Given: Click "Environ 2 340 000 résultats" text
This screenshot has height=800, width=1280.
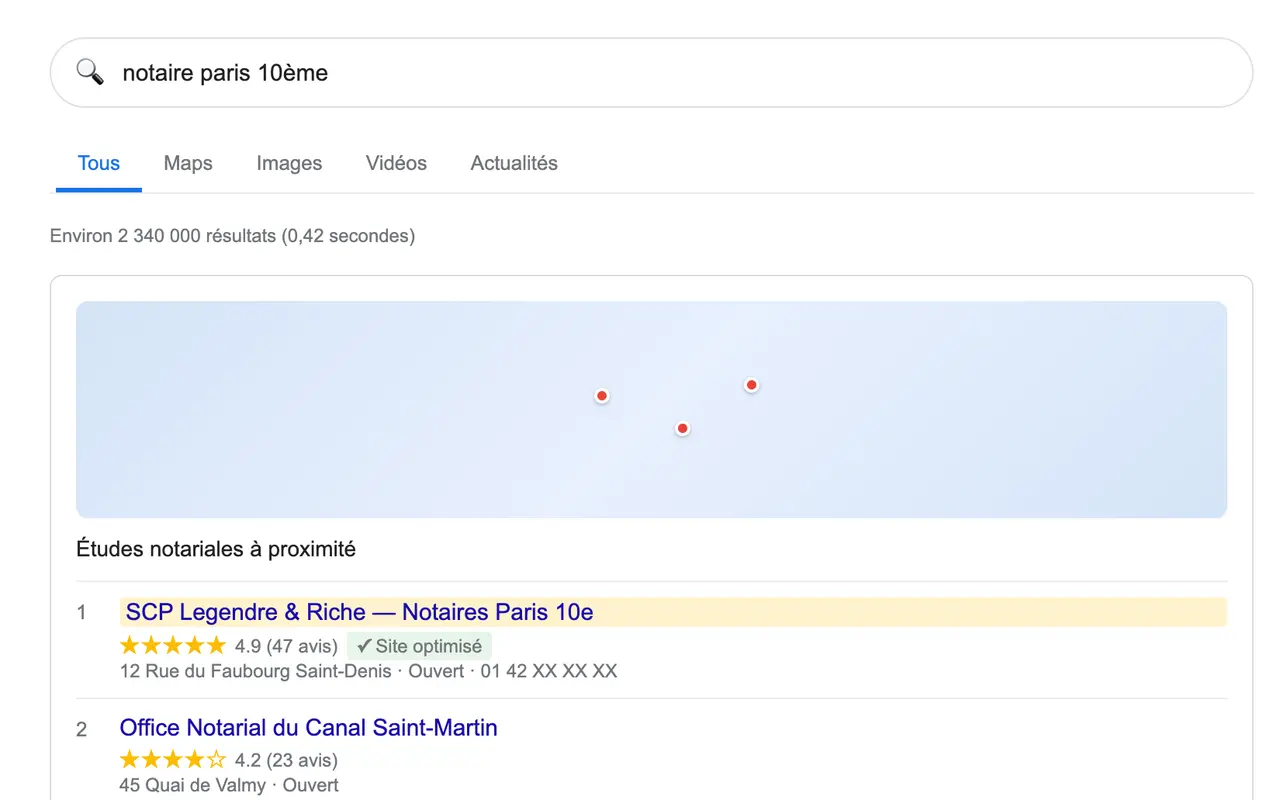Looking at the screenshot, I should click(x=162, y=236).
